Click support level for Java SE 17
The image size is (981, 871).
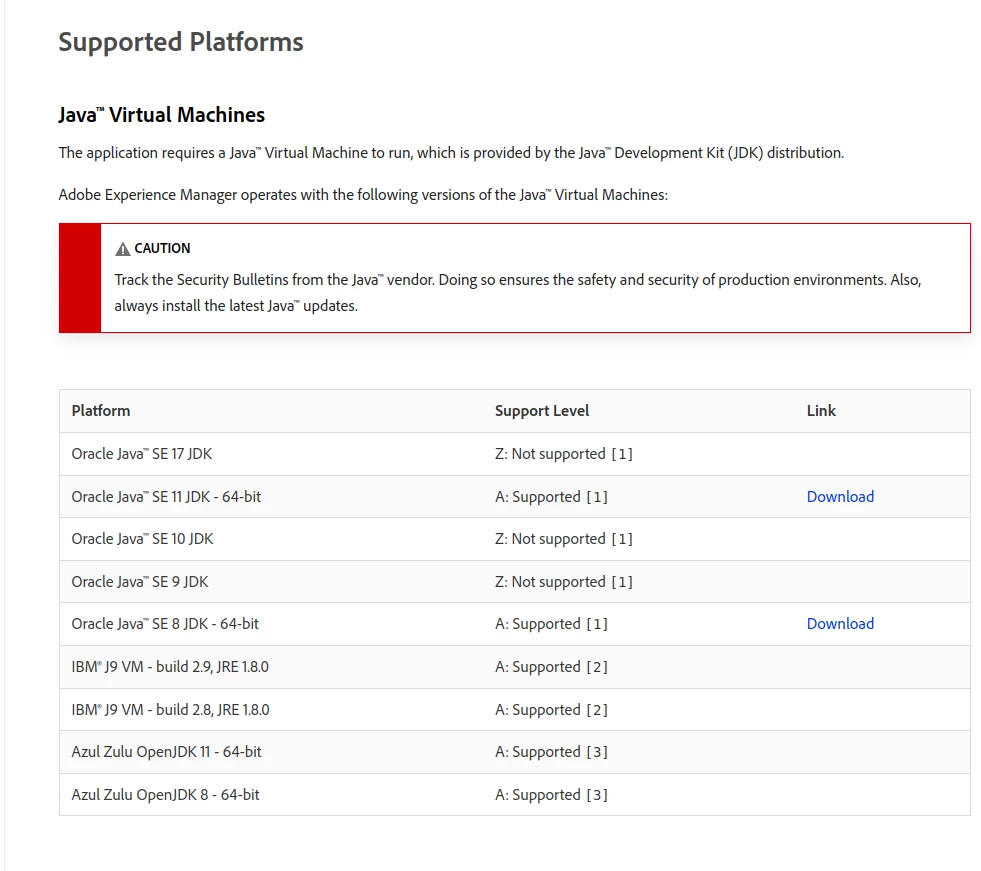[x=564, y=454]
